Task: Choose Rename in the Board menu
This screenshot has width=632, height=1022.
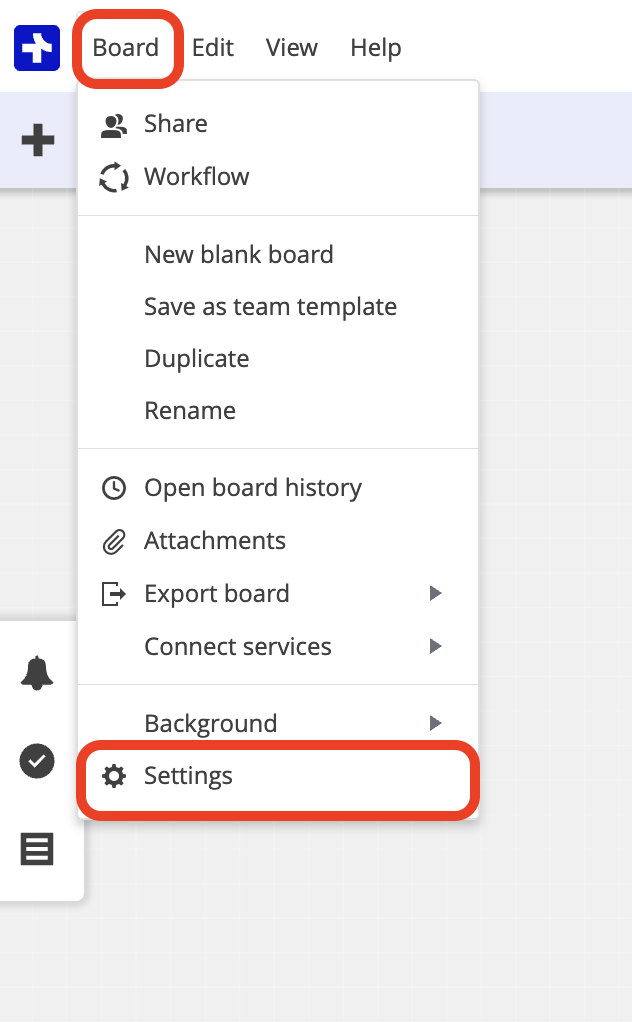Action: pos(190,411)
